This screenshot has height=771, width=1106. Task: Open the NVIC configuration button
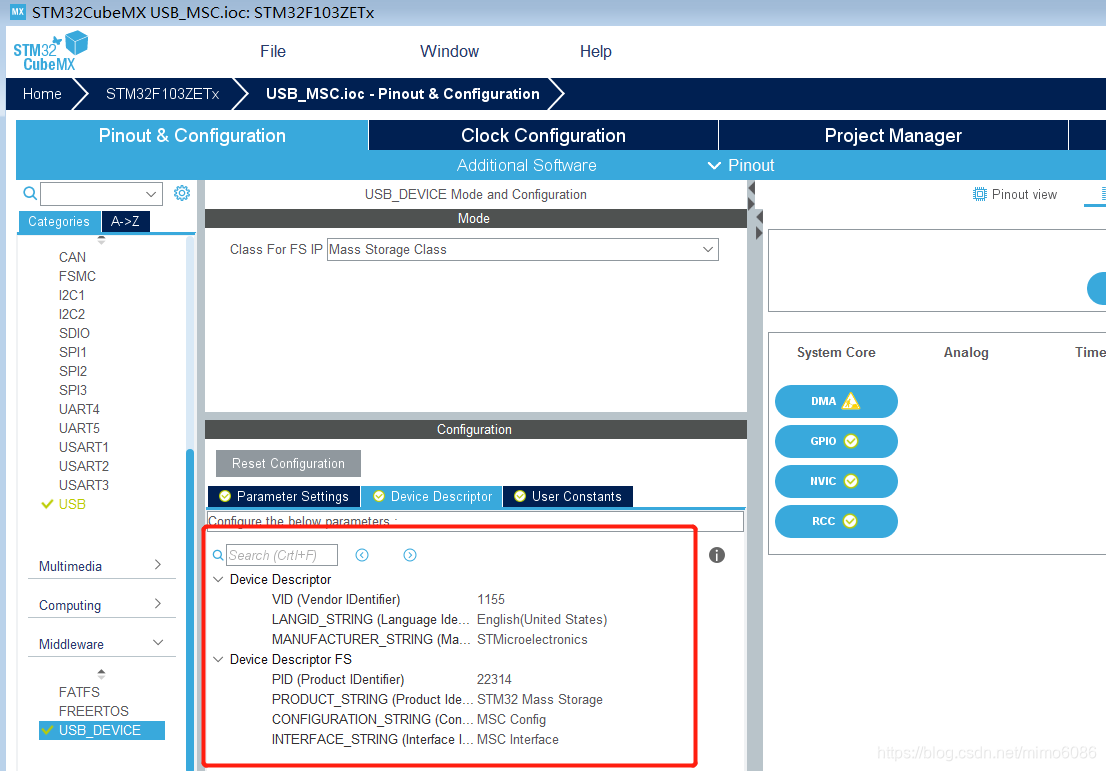click(x=836, y=481)
